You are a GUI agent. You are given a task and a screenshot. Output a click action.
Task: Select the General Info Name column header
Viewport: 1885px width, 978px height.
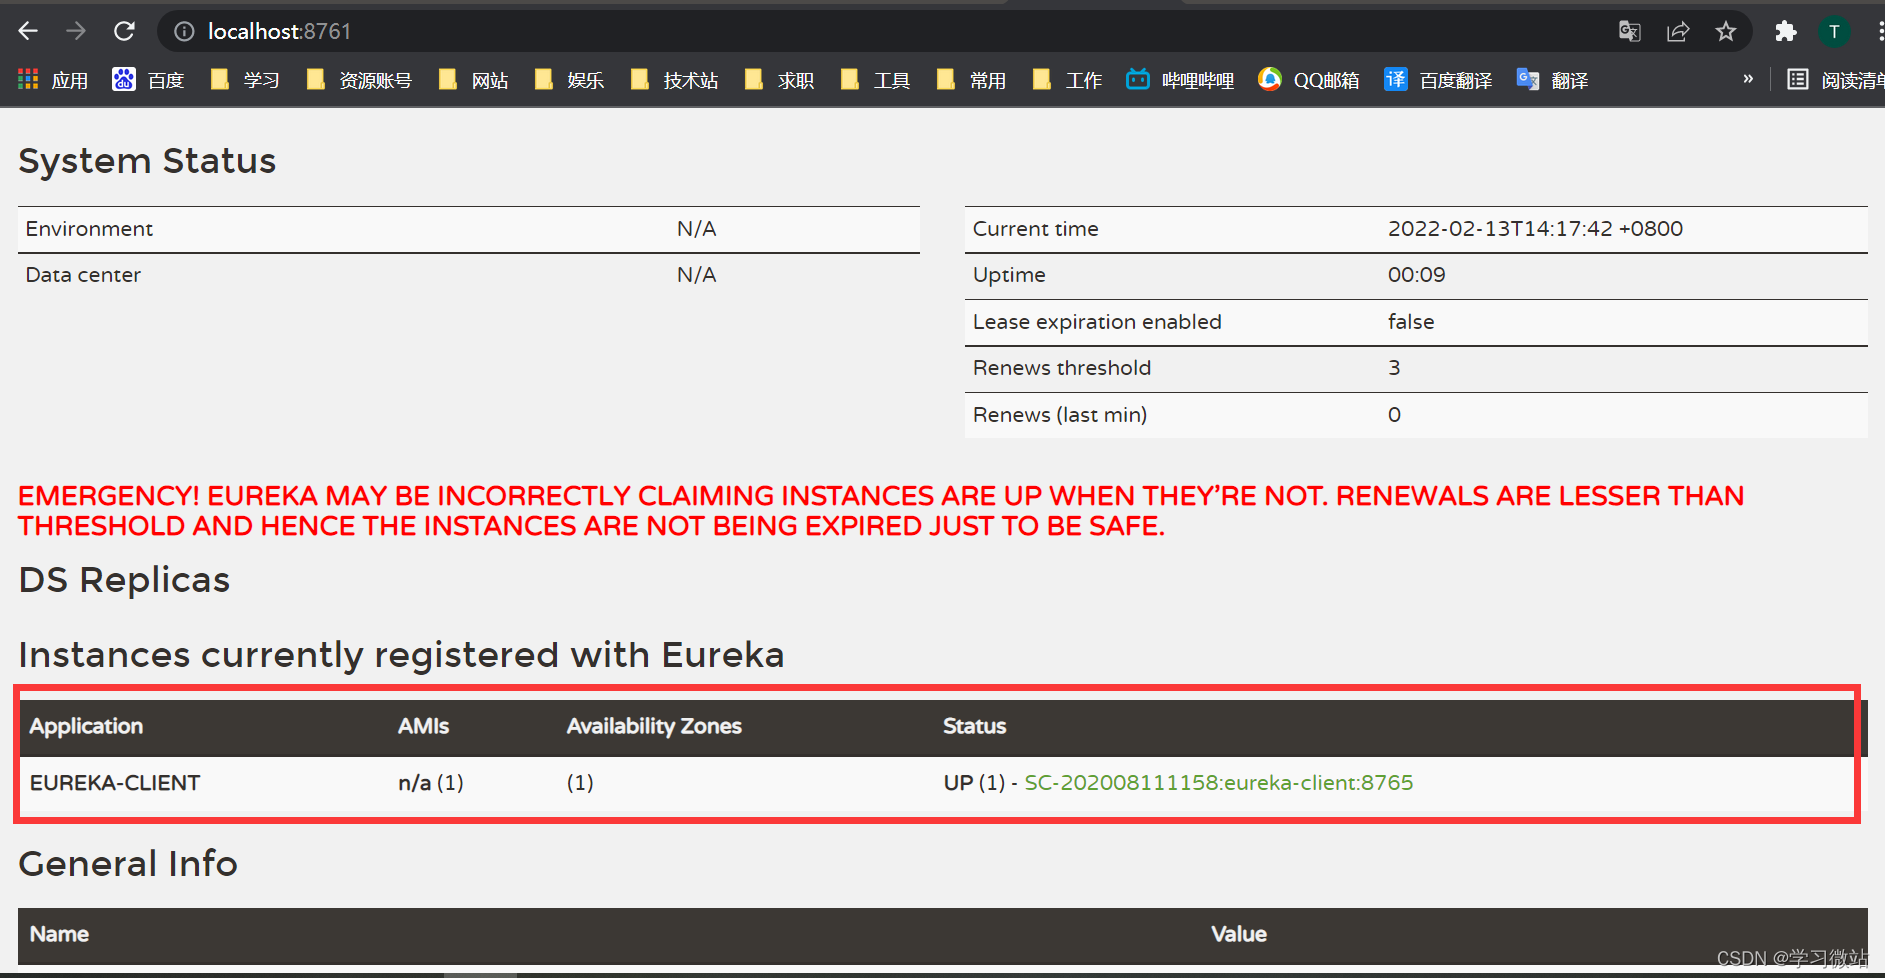point(59,934)
